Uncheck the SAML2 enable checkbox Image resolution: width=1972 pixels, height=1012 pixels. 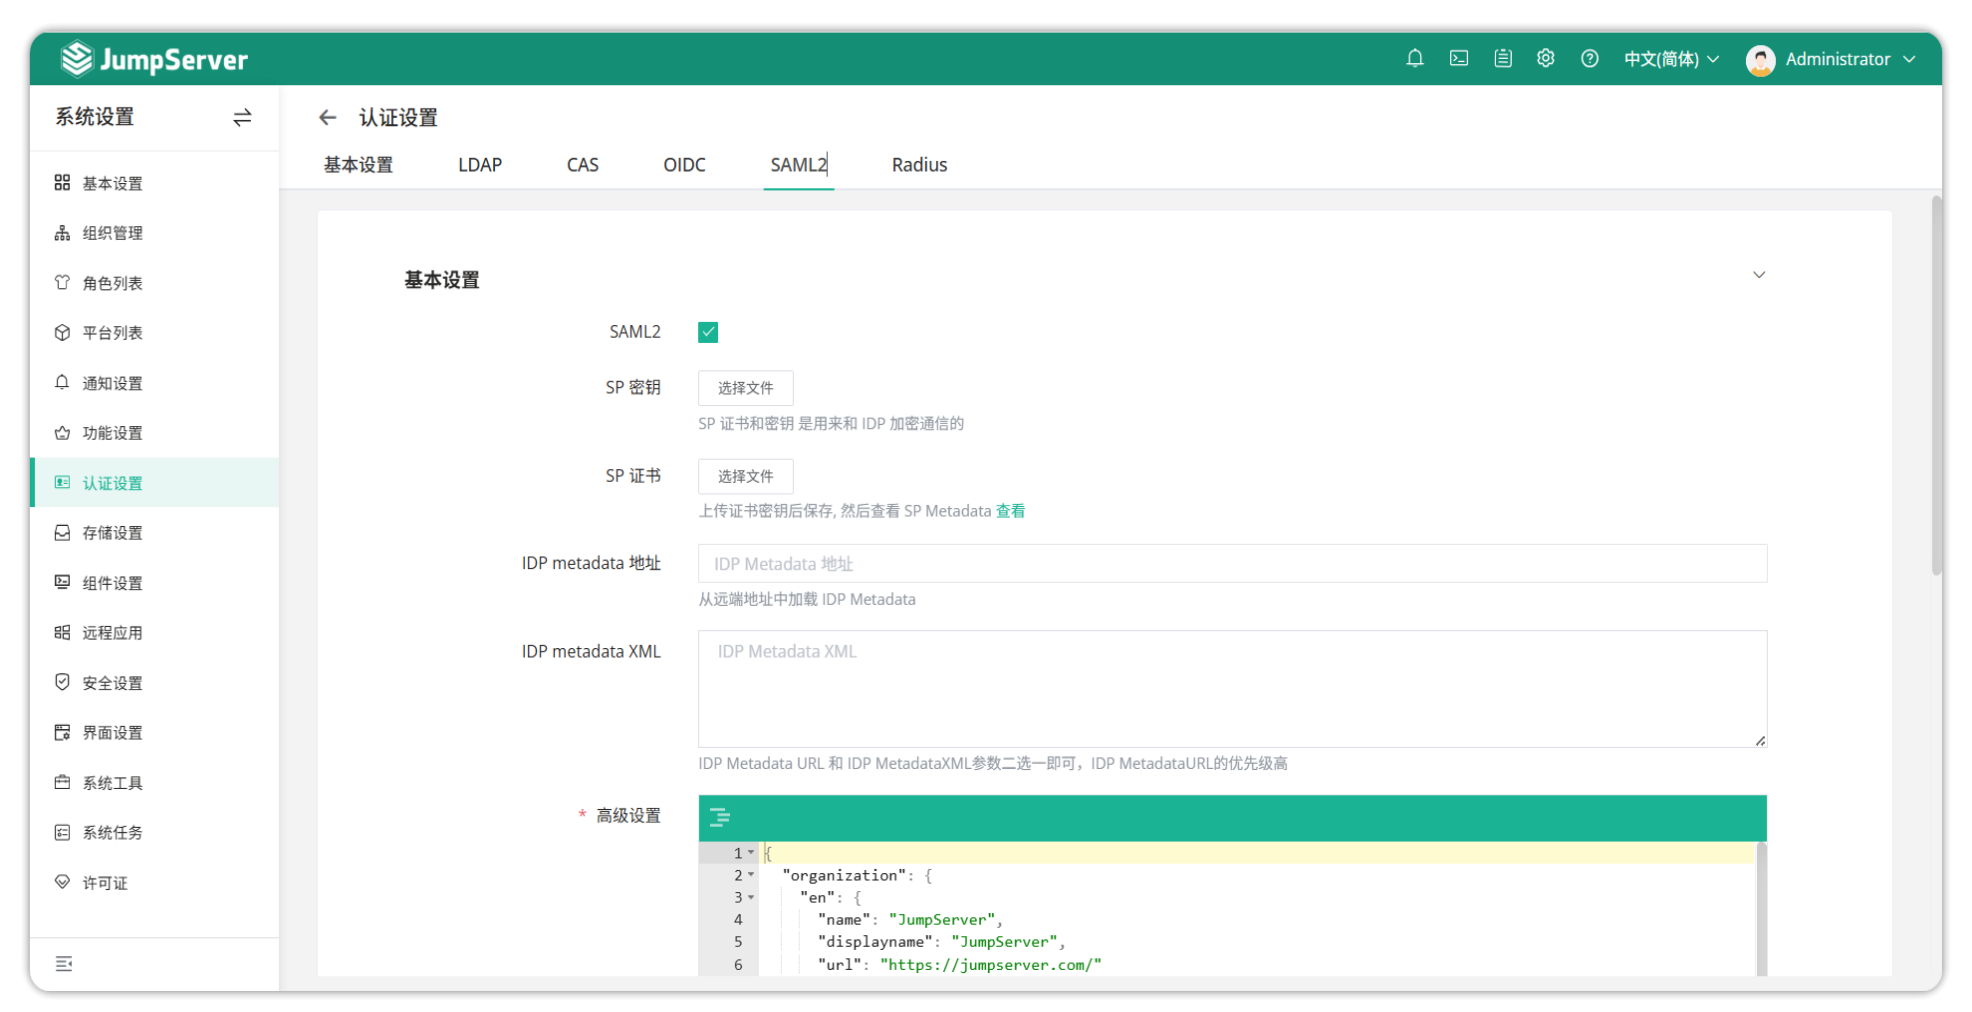(708, 332)
